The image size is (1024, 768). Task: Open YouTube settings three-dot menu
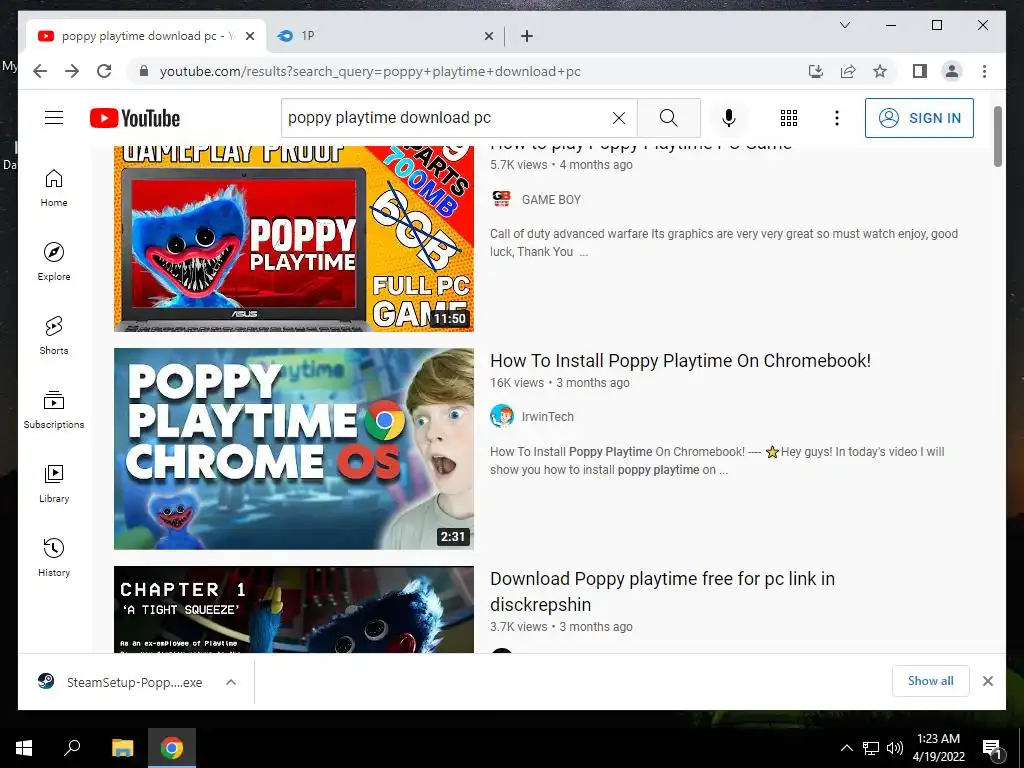pos(837,118)
